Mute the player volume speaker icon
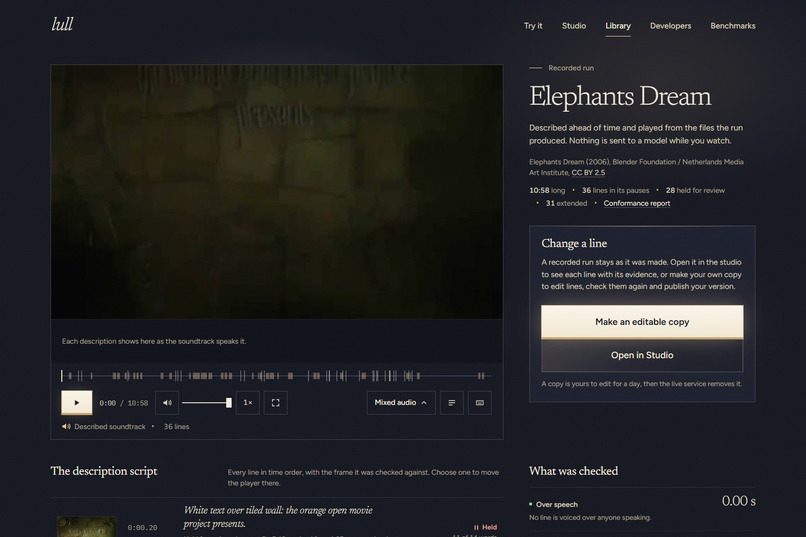Image resolution: width=806 pixels, height=537 pixels. pyautogui.click(x=167, y=403)
